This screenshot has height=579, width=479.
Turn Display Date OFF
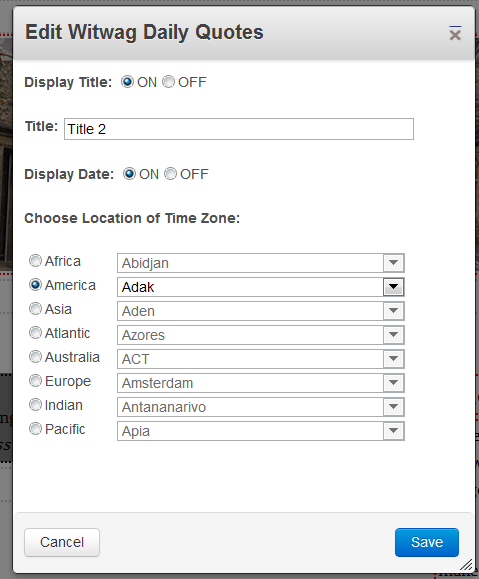[170, 174]
